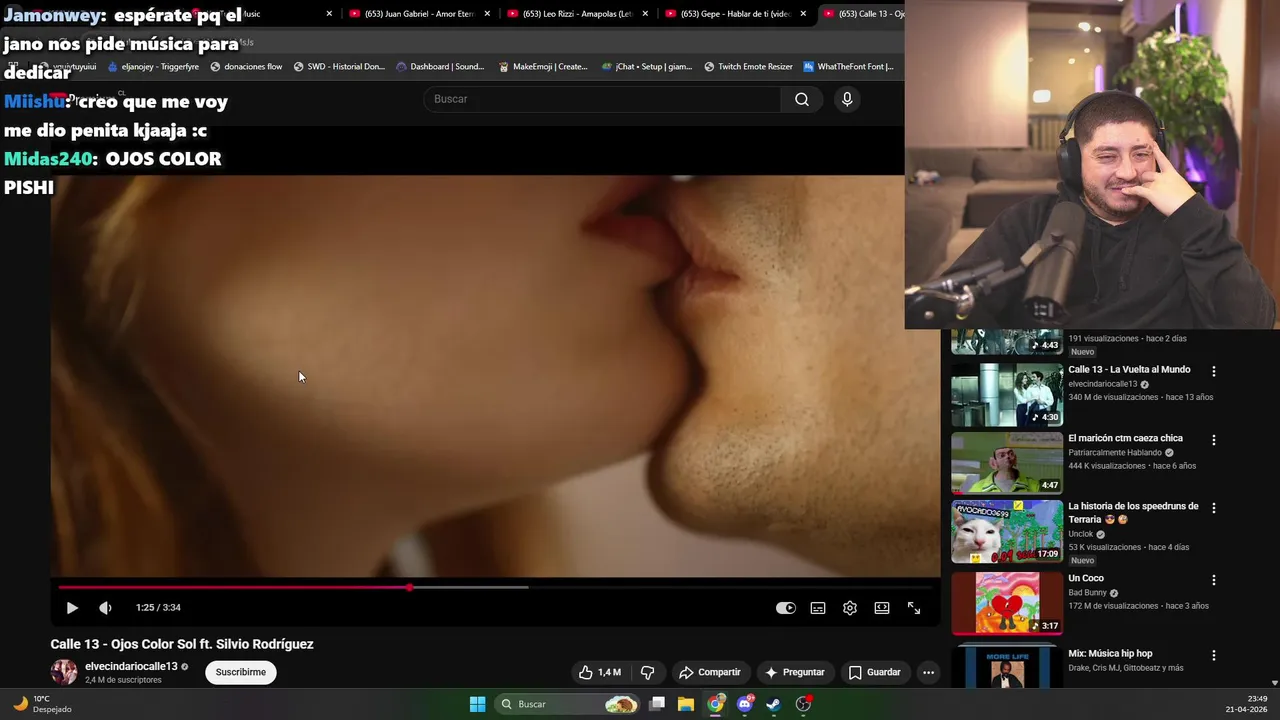The height and width of the screenshot is (720, 1280).
Task: Toggle subtitles/closed captions button
Action: (x=818, y=608)
